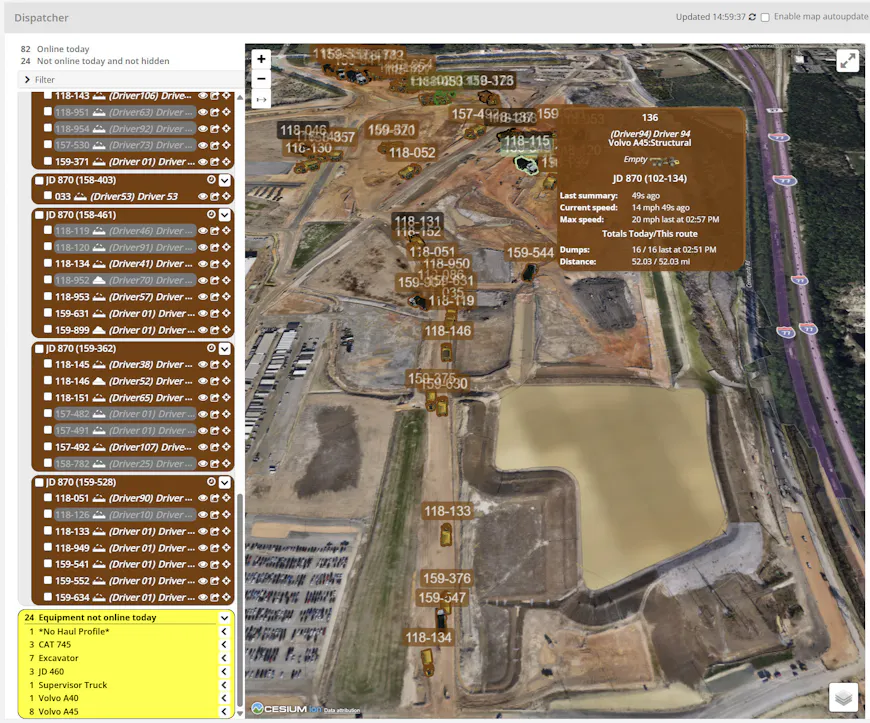870x723 pixels.
Task: Open reassign icon for truck 118-953
Action: (215, 297)
